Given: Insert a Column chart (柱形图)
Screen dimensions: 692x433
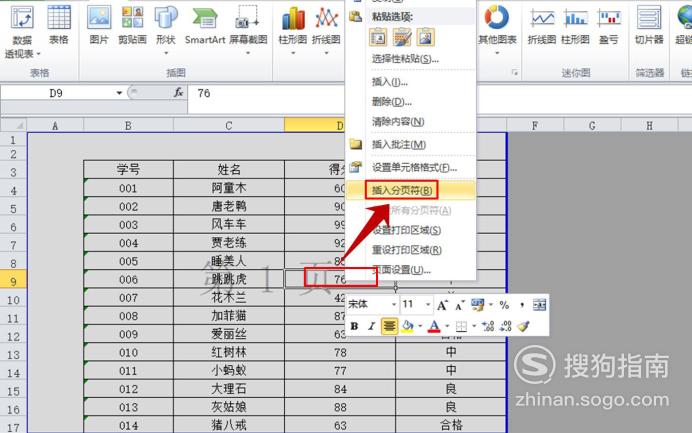Looking at the screenshot, I should click(x=293, y=30).
